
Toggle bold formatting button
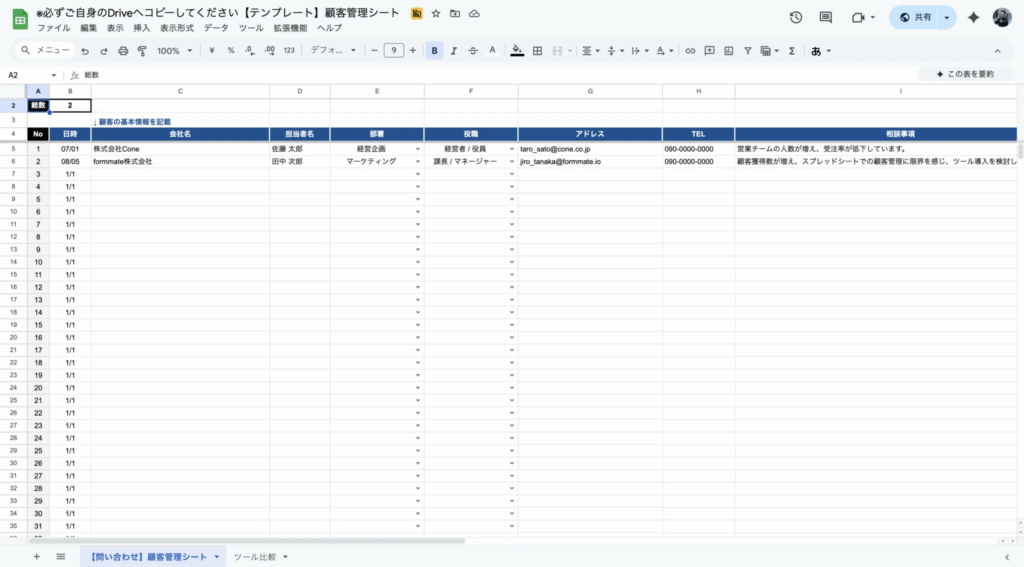(434, 50)
